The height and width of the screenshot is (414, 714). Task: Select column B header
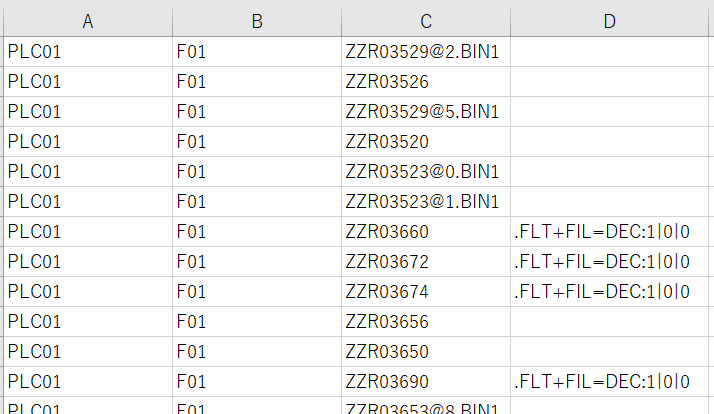pos(257,21)
